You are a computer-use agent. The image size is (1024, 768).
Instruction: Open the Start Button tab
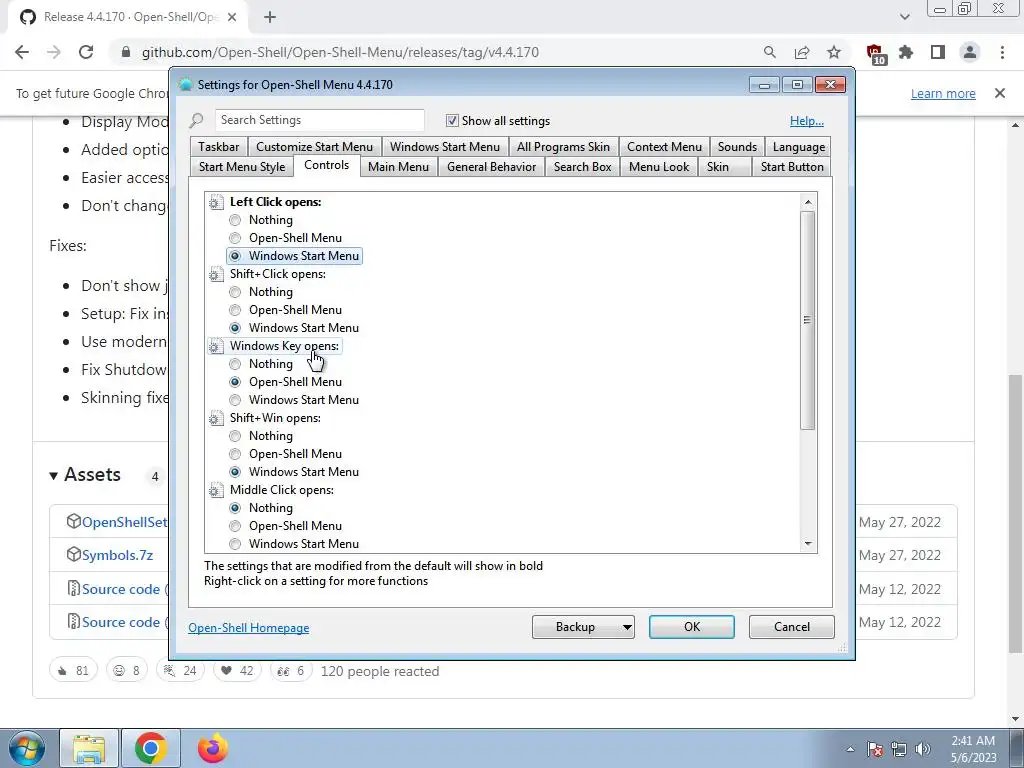pos(792,167)
